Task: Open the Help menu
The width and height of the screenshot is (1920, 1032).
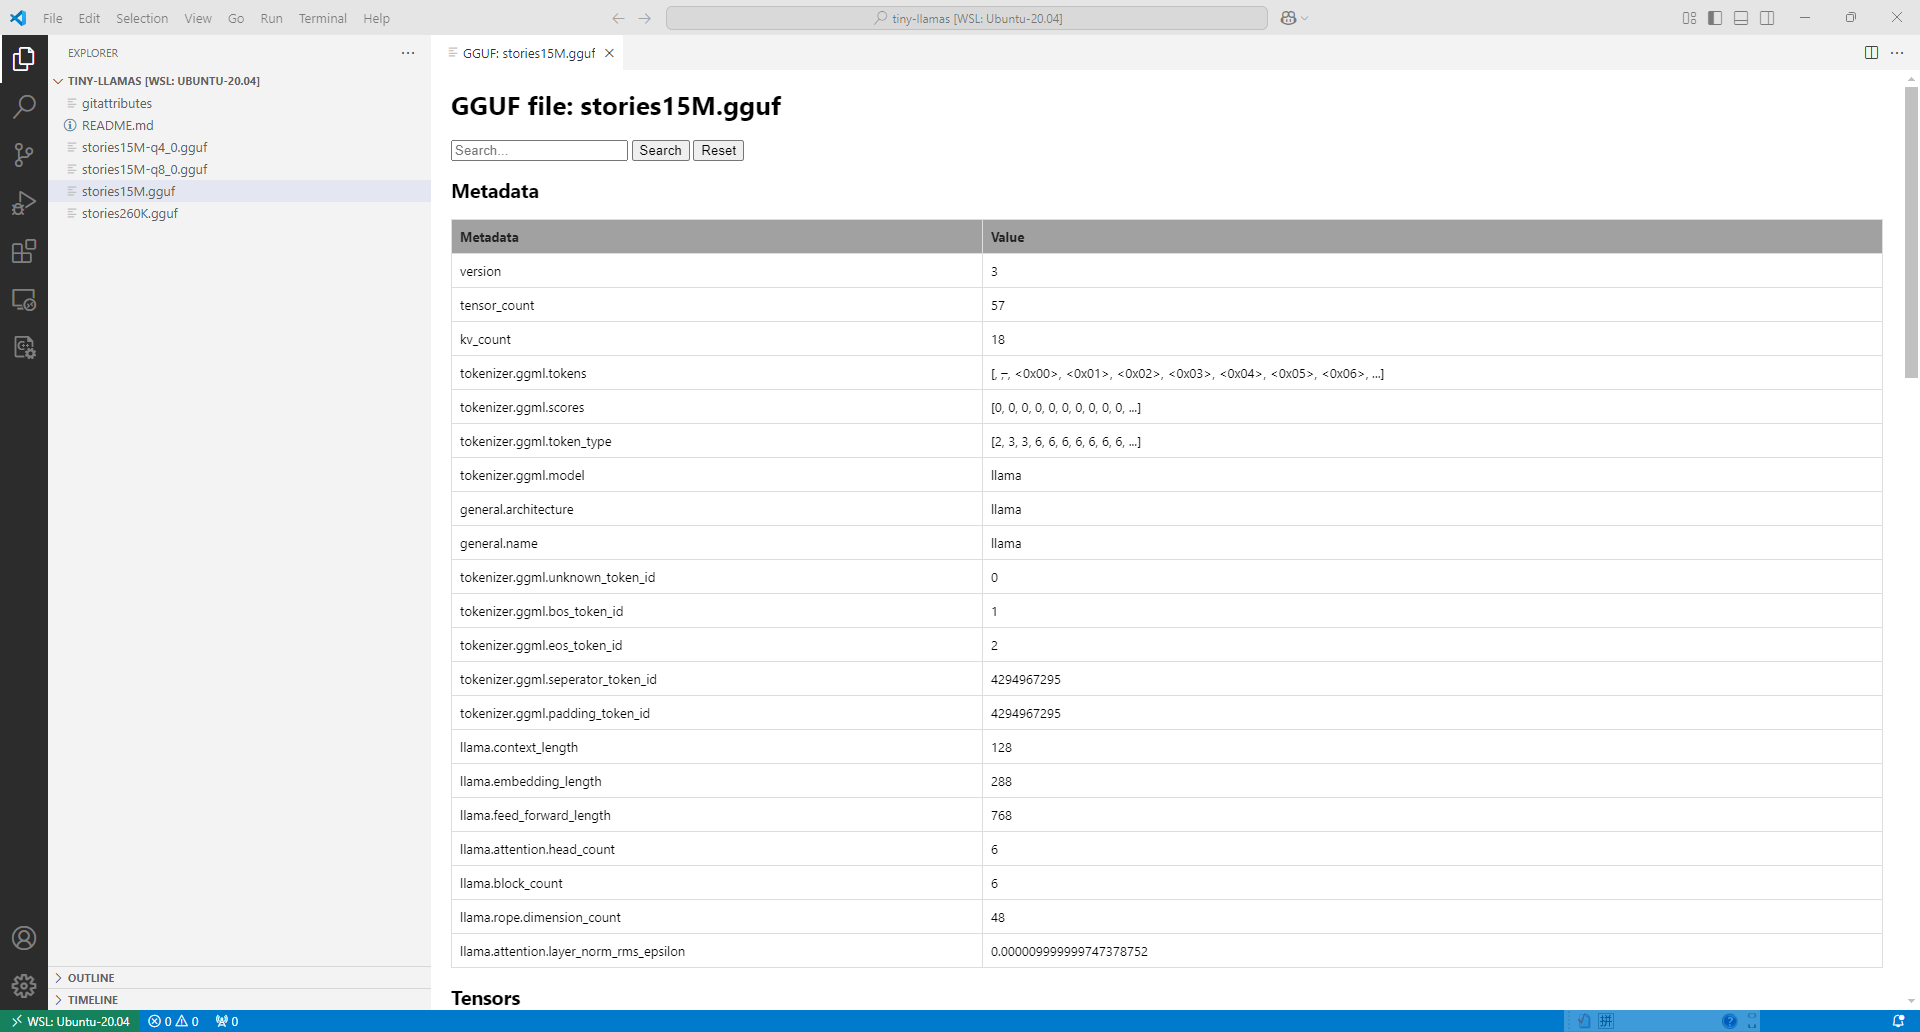Action: (x=376, y=18)
